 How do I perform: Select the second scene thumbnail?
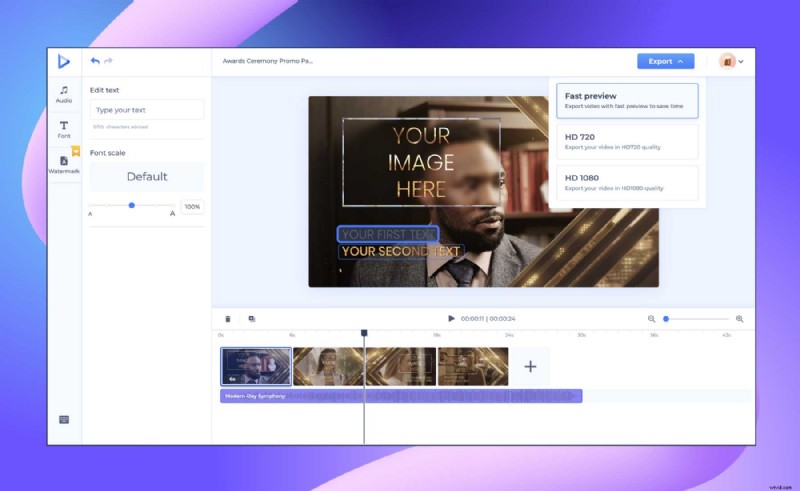(x=328, y=366)
